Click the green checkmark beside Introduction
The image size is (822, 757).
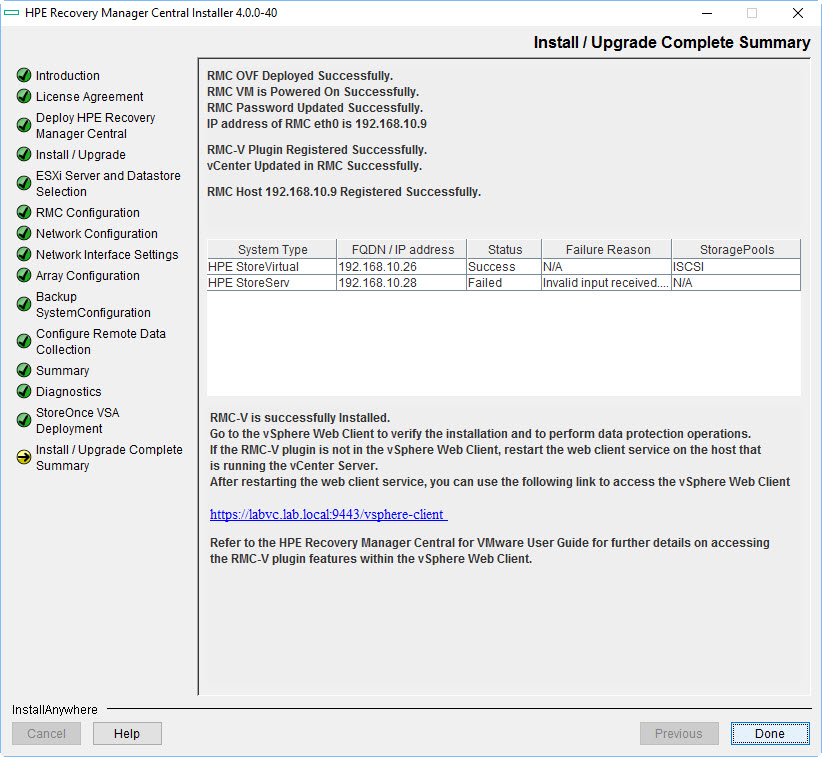tap(24, 75)
